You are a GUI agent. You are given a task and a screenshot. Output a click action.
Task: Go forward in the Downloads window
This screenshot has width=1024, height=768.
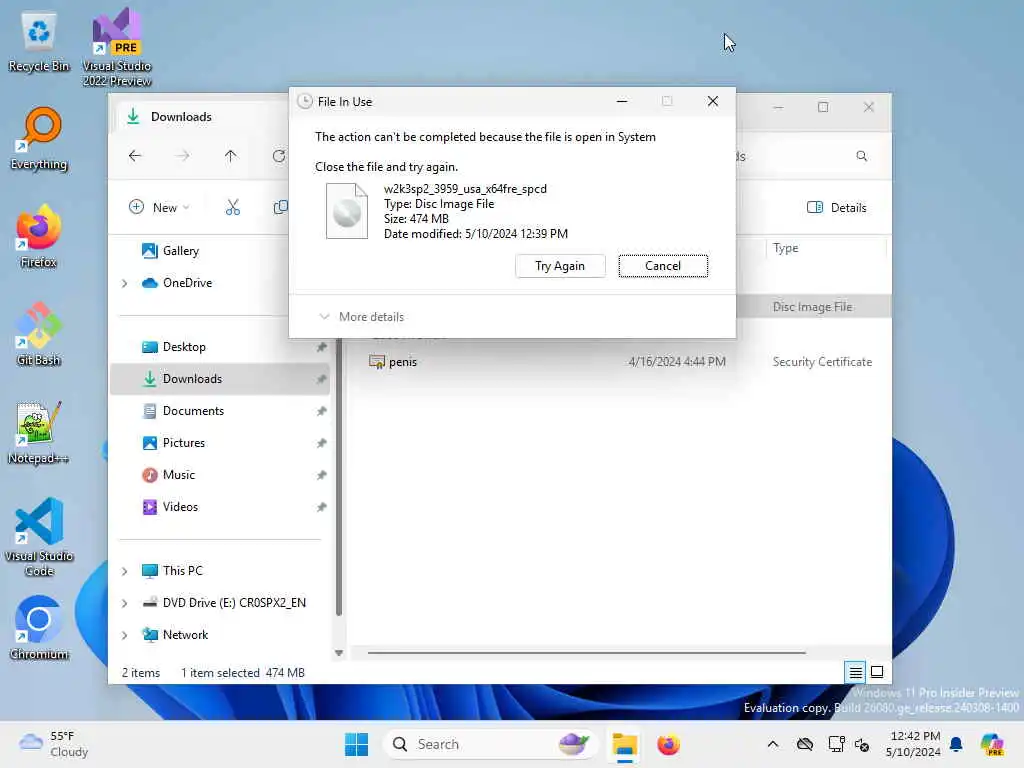pyautogui.click(x=183, y=156)
